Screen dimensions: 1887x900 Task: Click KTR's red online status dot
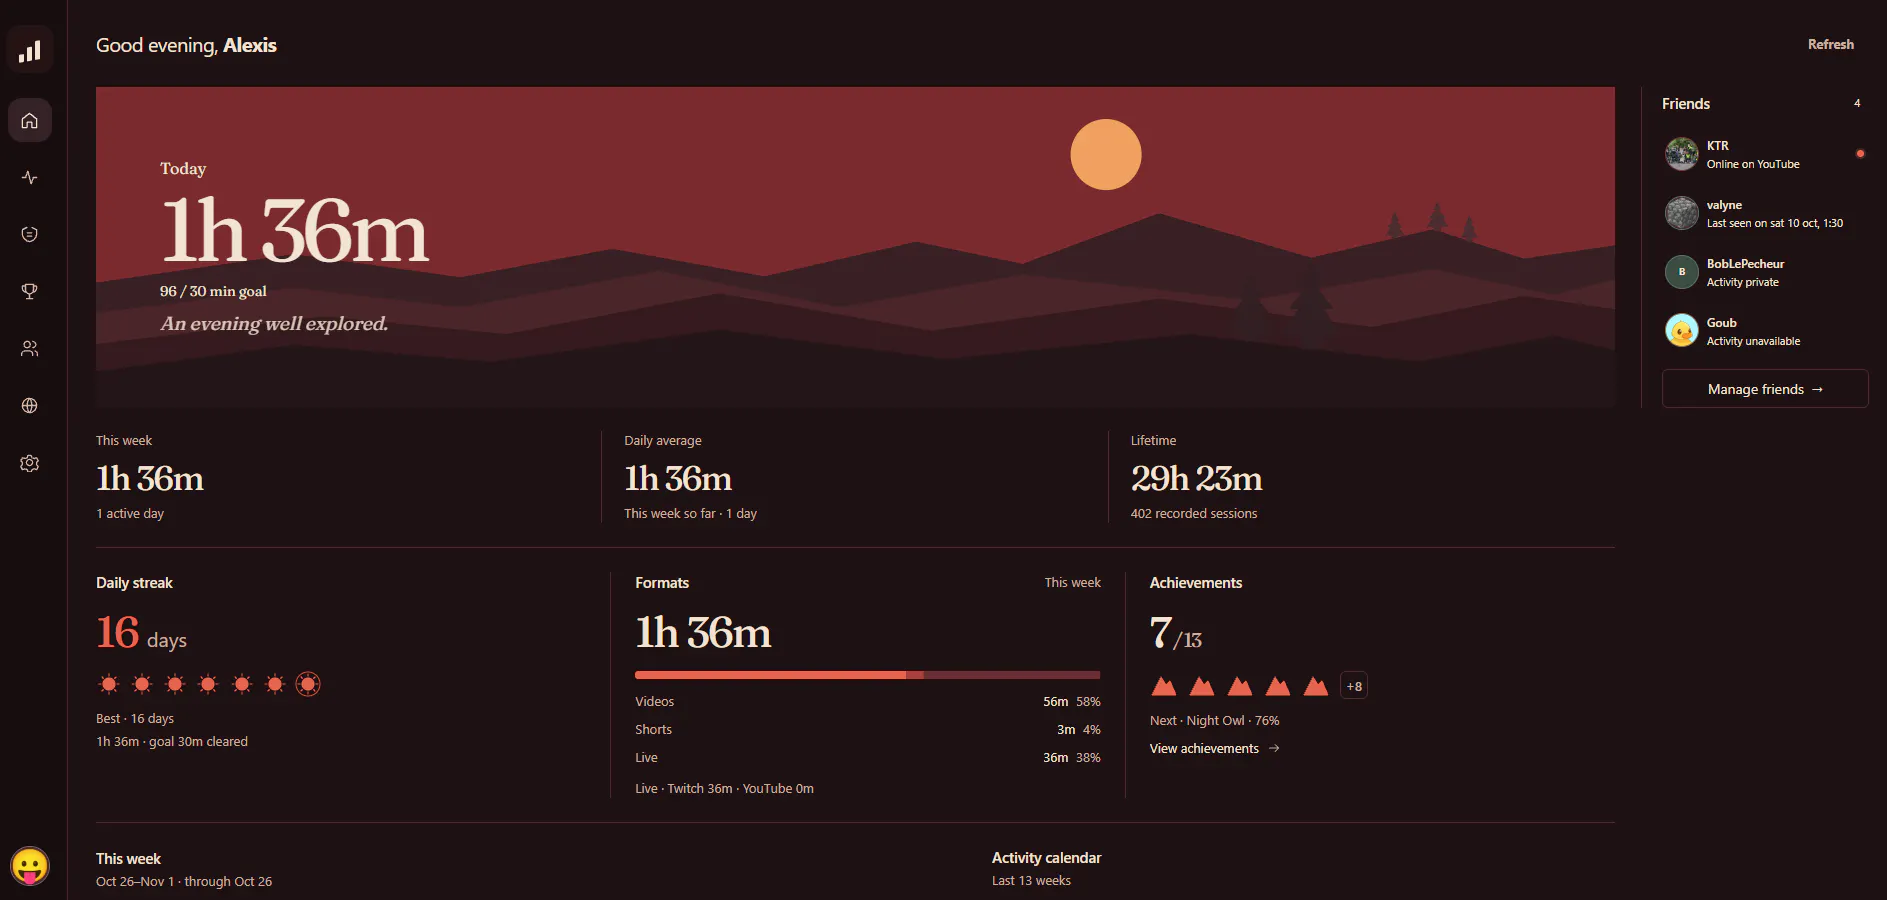1860,154
